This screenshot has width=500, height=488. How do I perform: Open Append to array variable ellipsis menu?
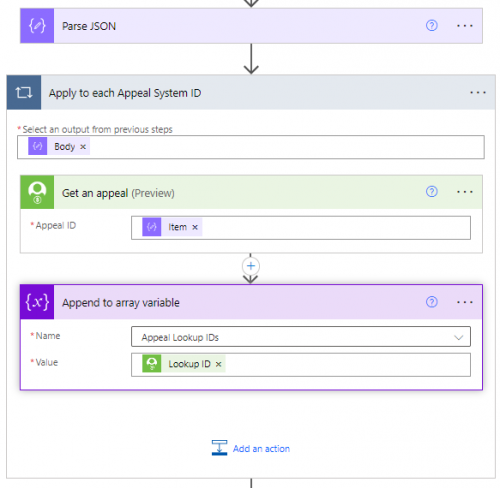click(465, 302)
